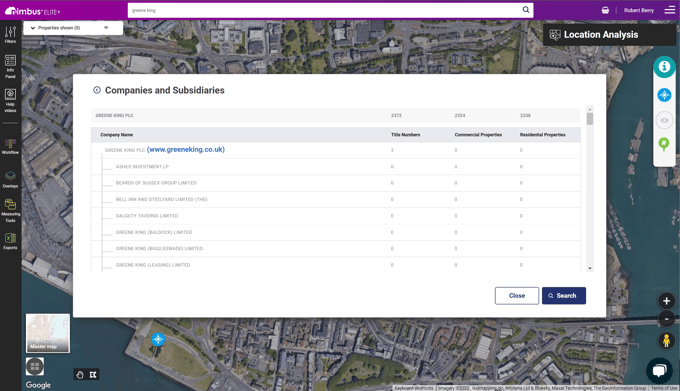Select the flag tool on map toolbar
This screenshot has width=680, height=391.
(93, 375)
